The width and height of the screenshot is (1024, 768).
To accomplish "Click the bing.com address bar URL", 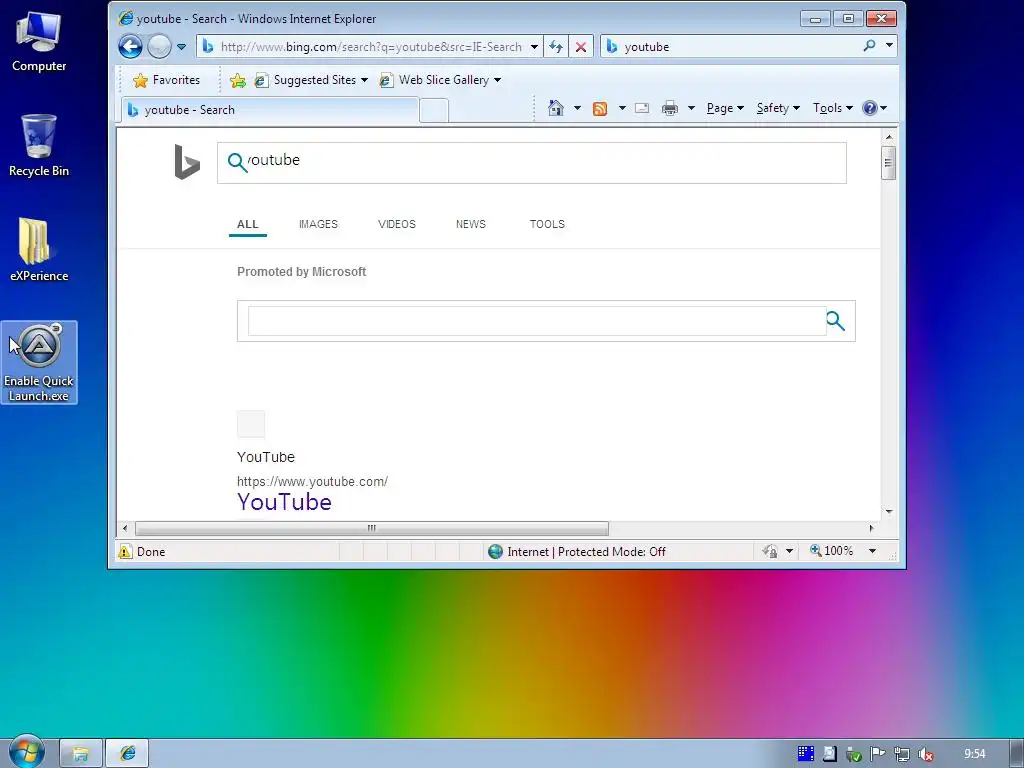I will (x=371, y=47).
